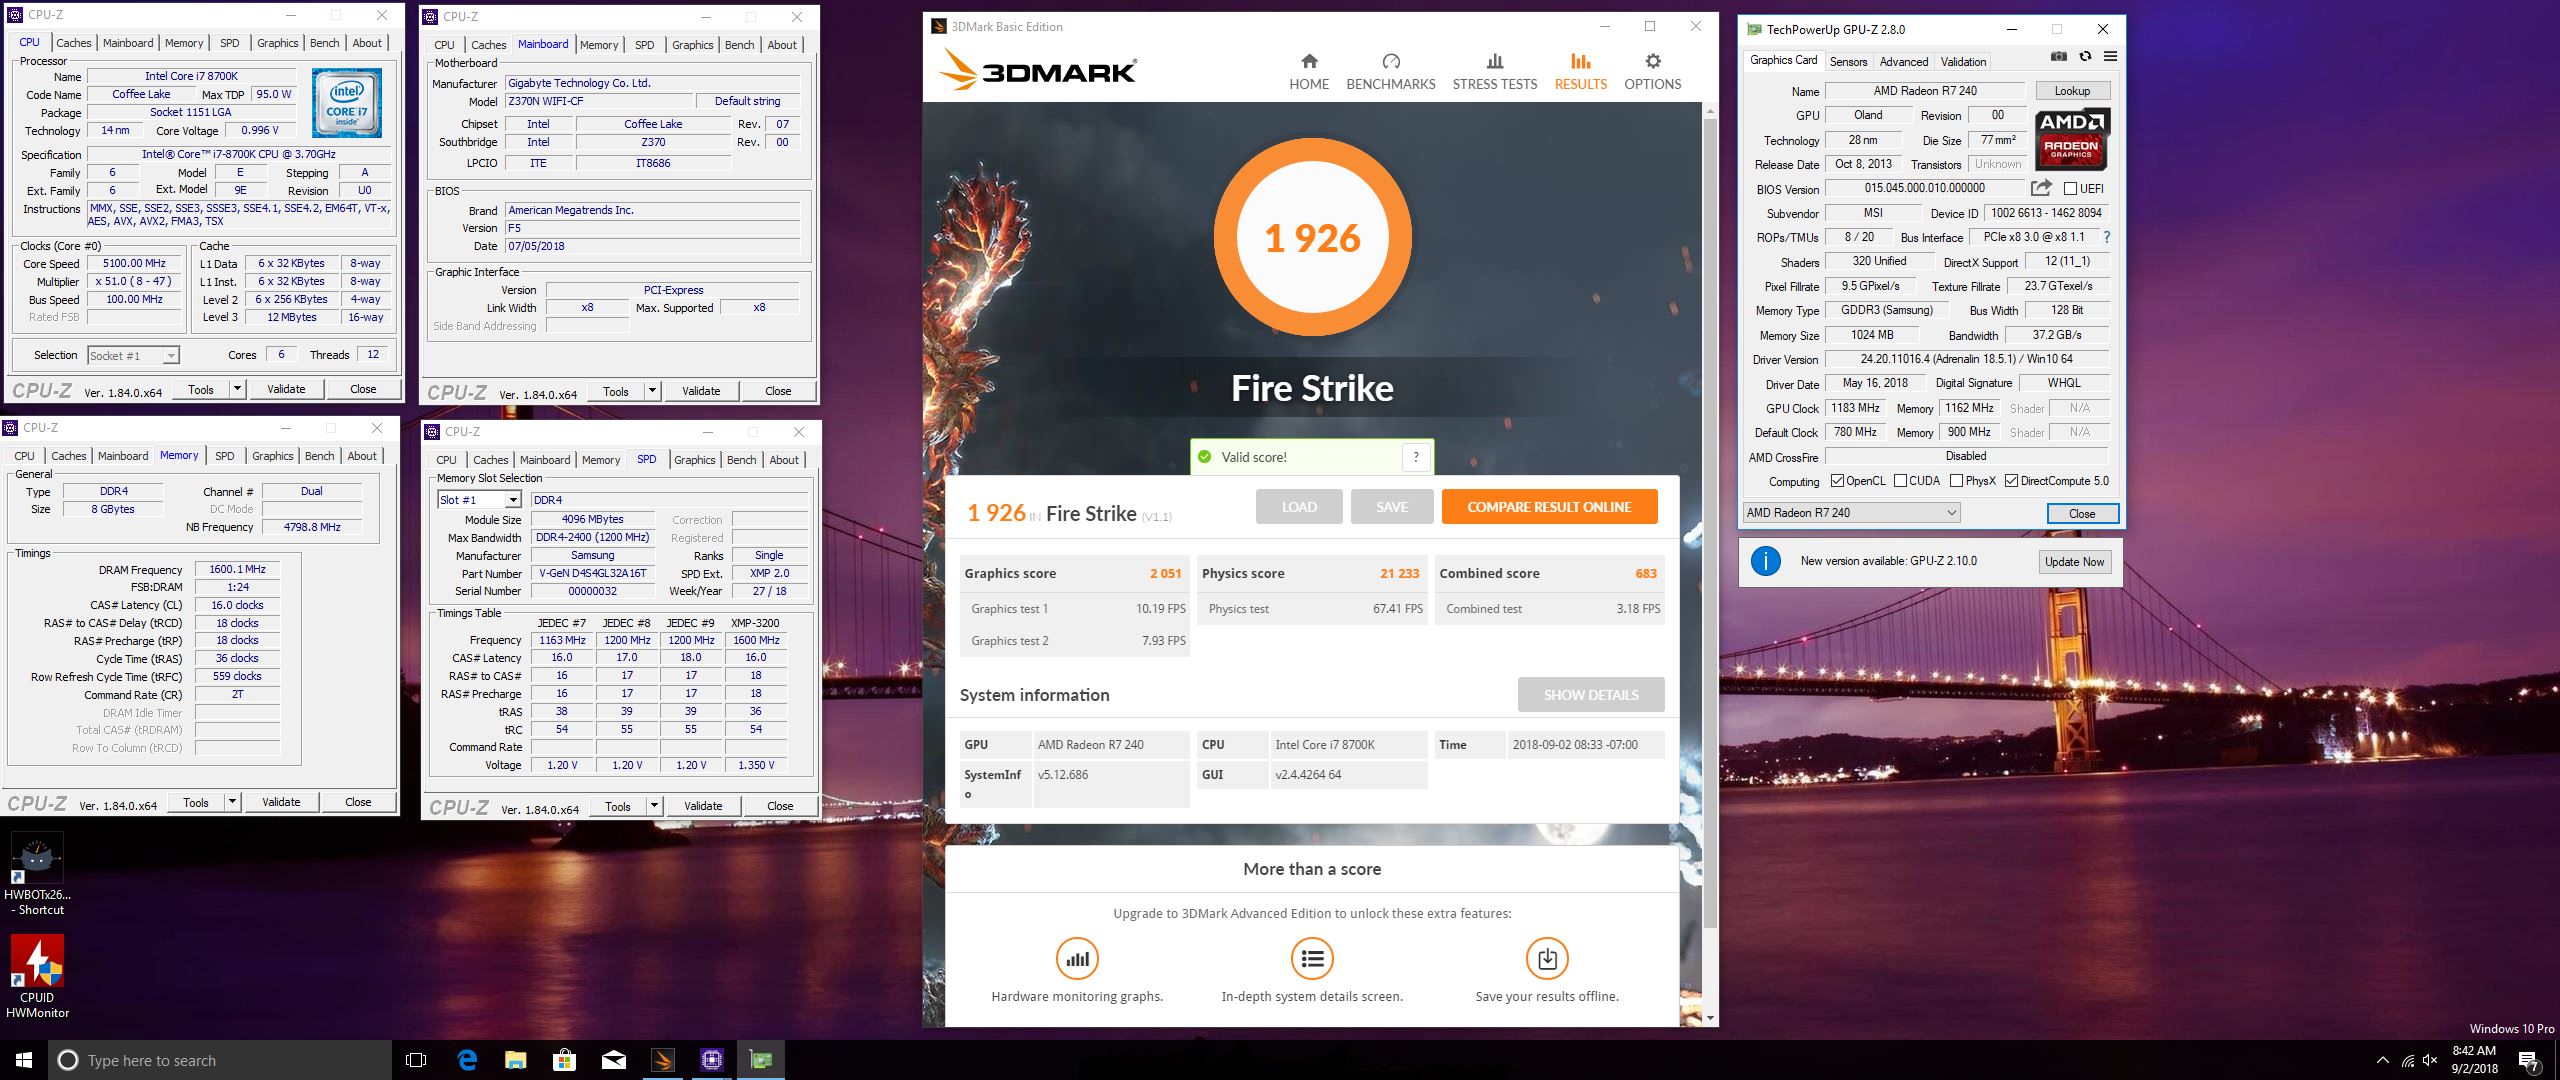
Task: Click Save your results offline icon
Action: tap(1547, 959)
